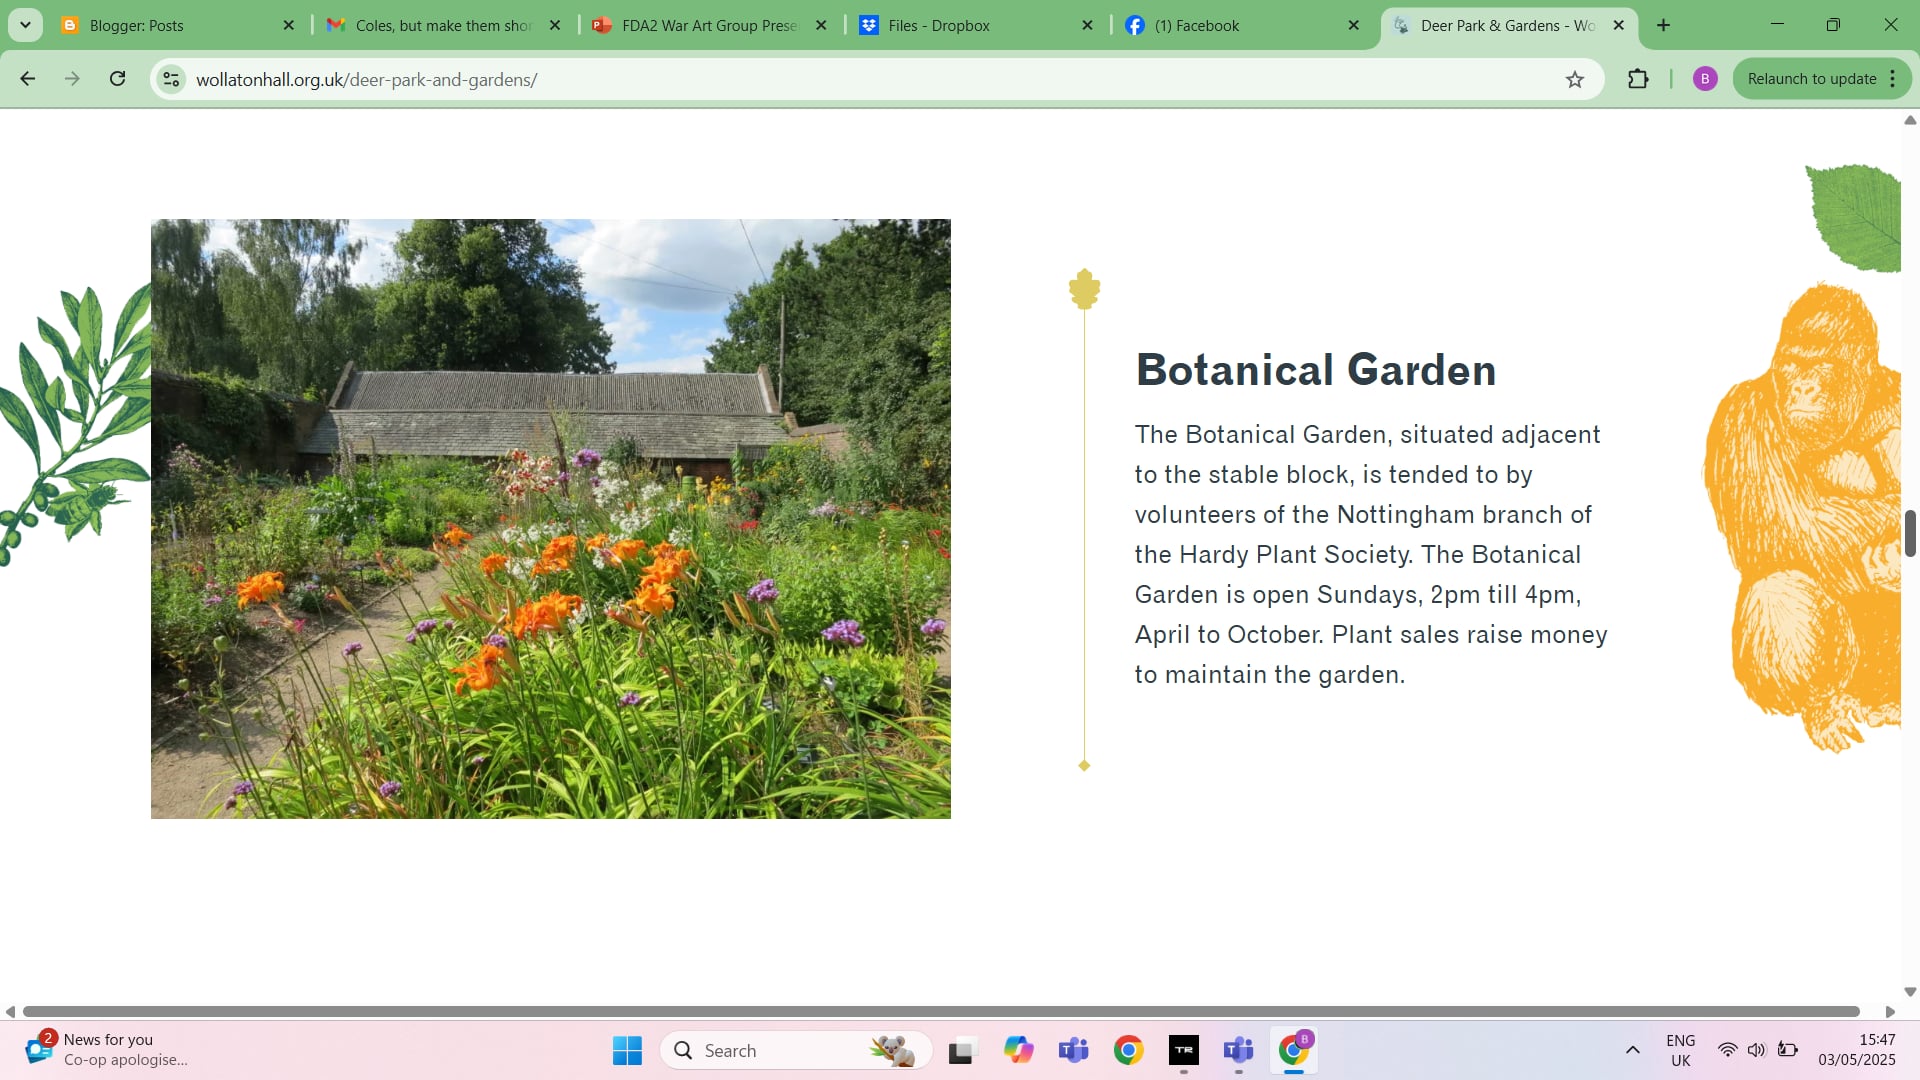Bookmark this page with the star icon
This screenshot has height=1080, width=1920.
1575,80
